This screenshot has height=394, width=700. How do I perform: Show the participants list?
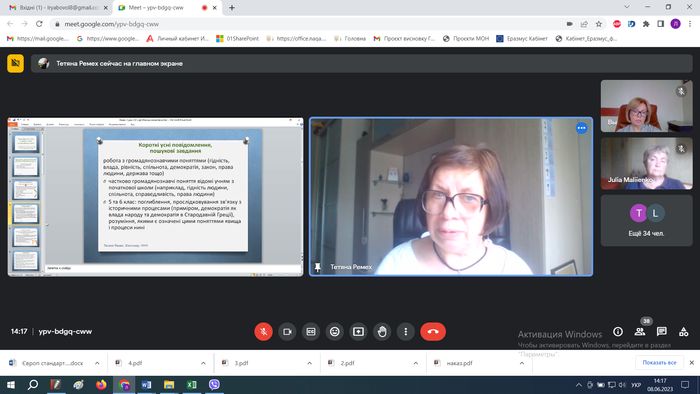[640, 332]
